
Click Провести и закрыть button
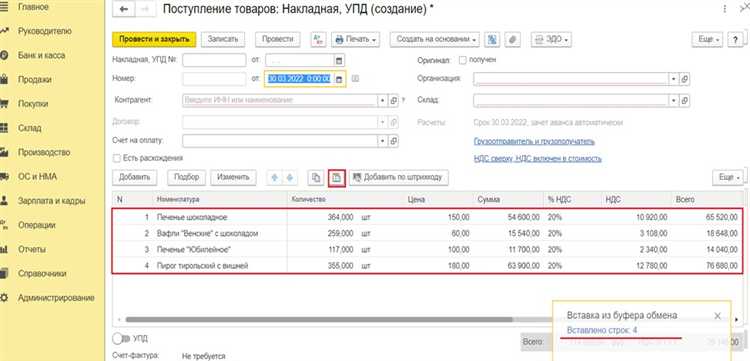coord(154,40)
